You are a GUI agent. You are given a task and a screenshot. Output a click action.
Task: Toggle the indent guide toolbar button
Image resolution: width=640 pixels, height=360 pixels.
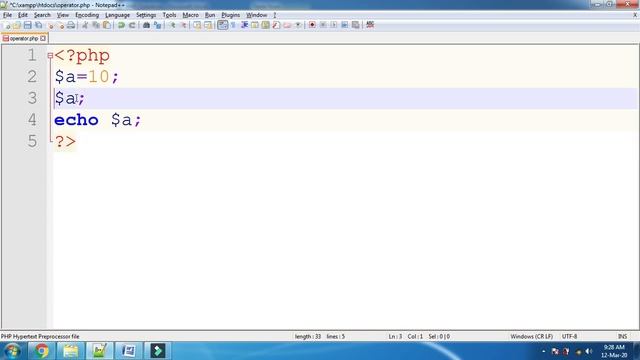244,25
